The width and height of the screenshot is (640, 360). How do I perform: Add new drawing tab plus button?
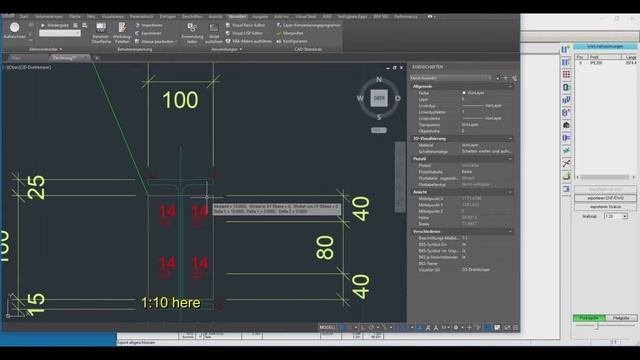[x=97, y=58]
